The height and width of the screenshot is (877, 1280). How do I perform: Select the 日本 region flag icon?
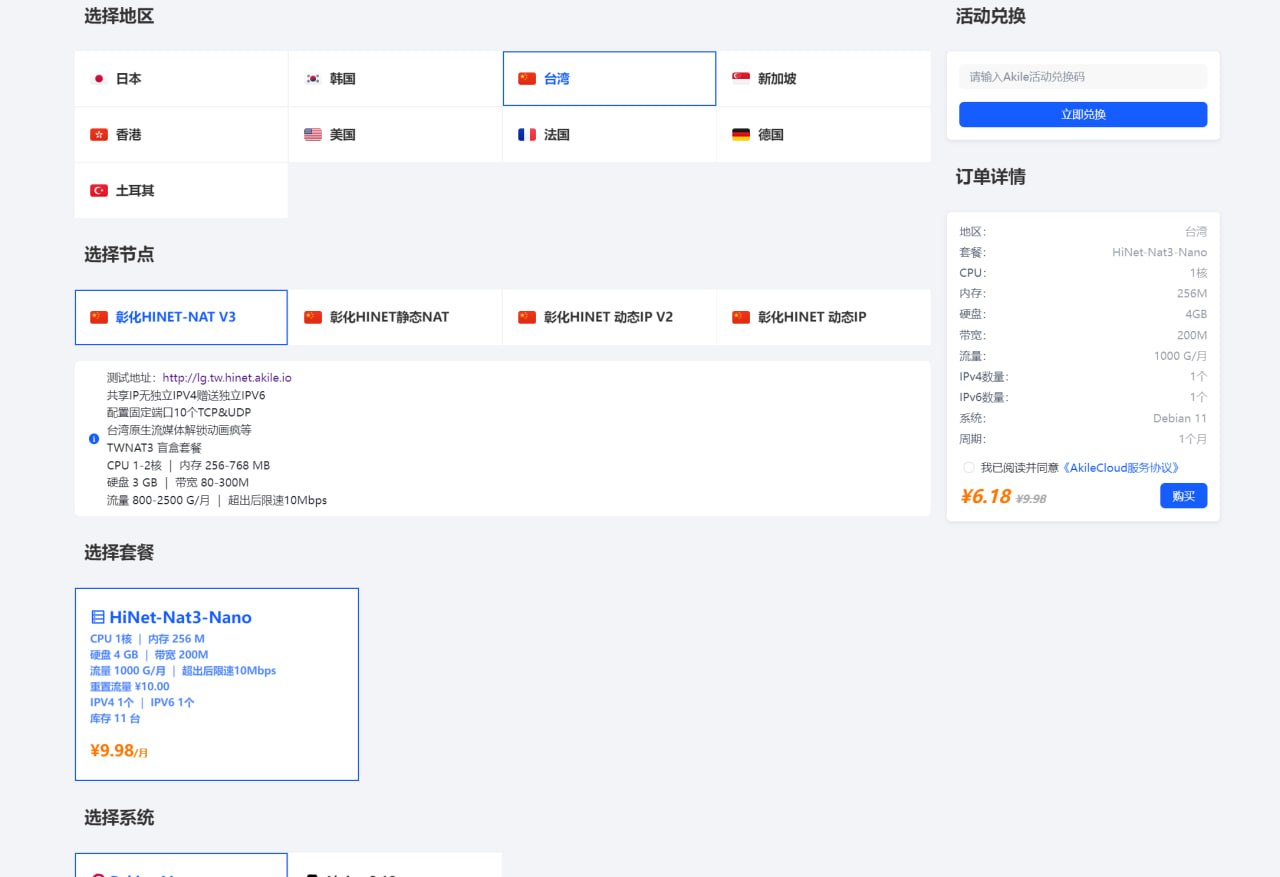[x=99, y=78]
